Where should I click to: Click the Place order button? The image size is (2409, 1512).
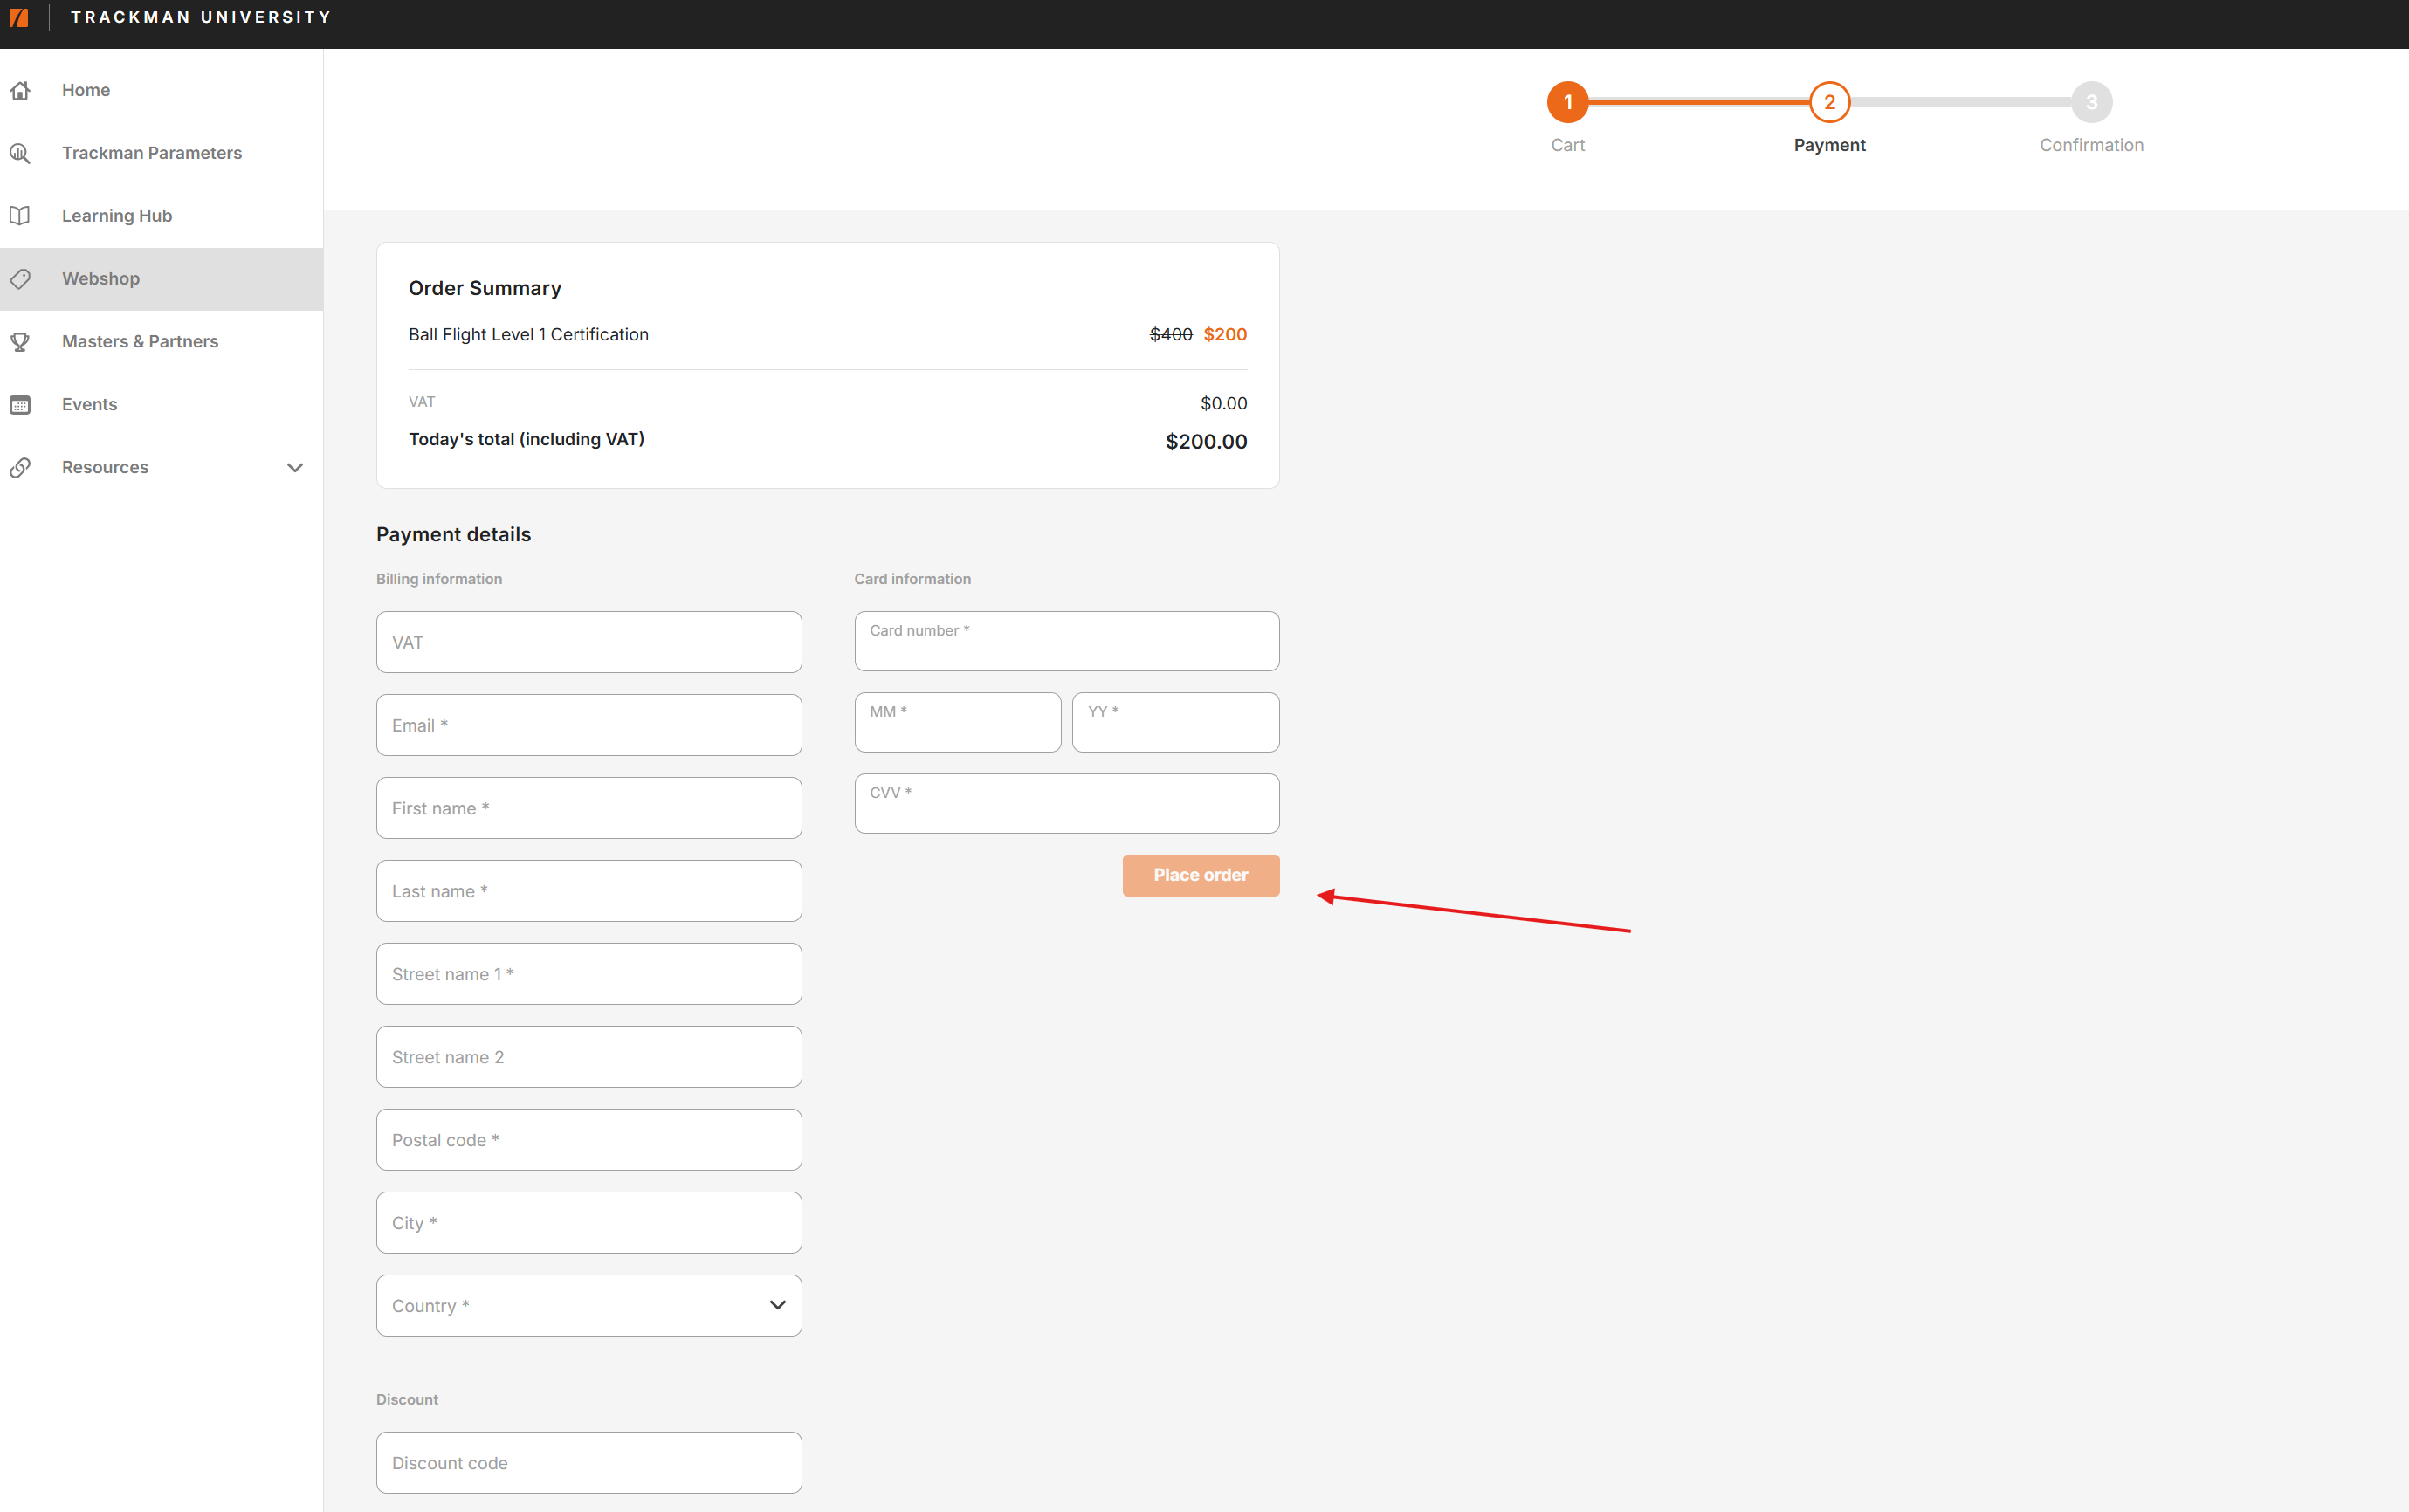point(1201,875)
